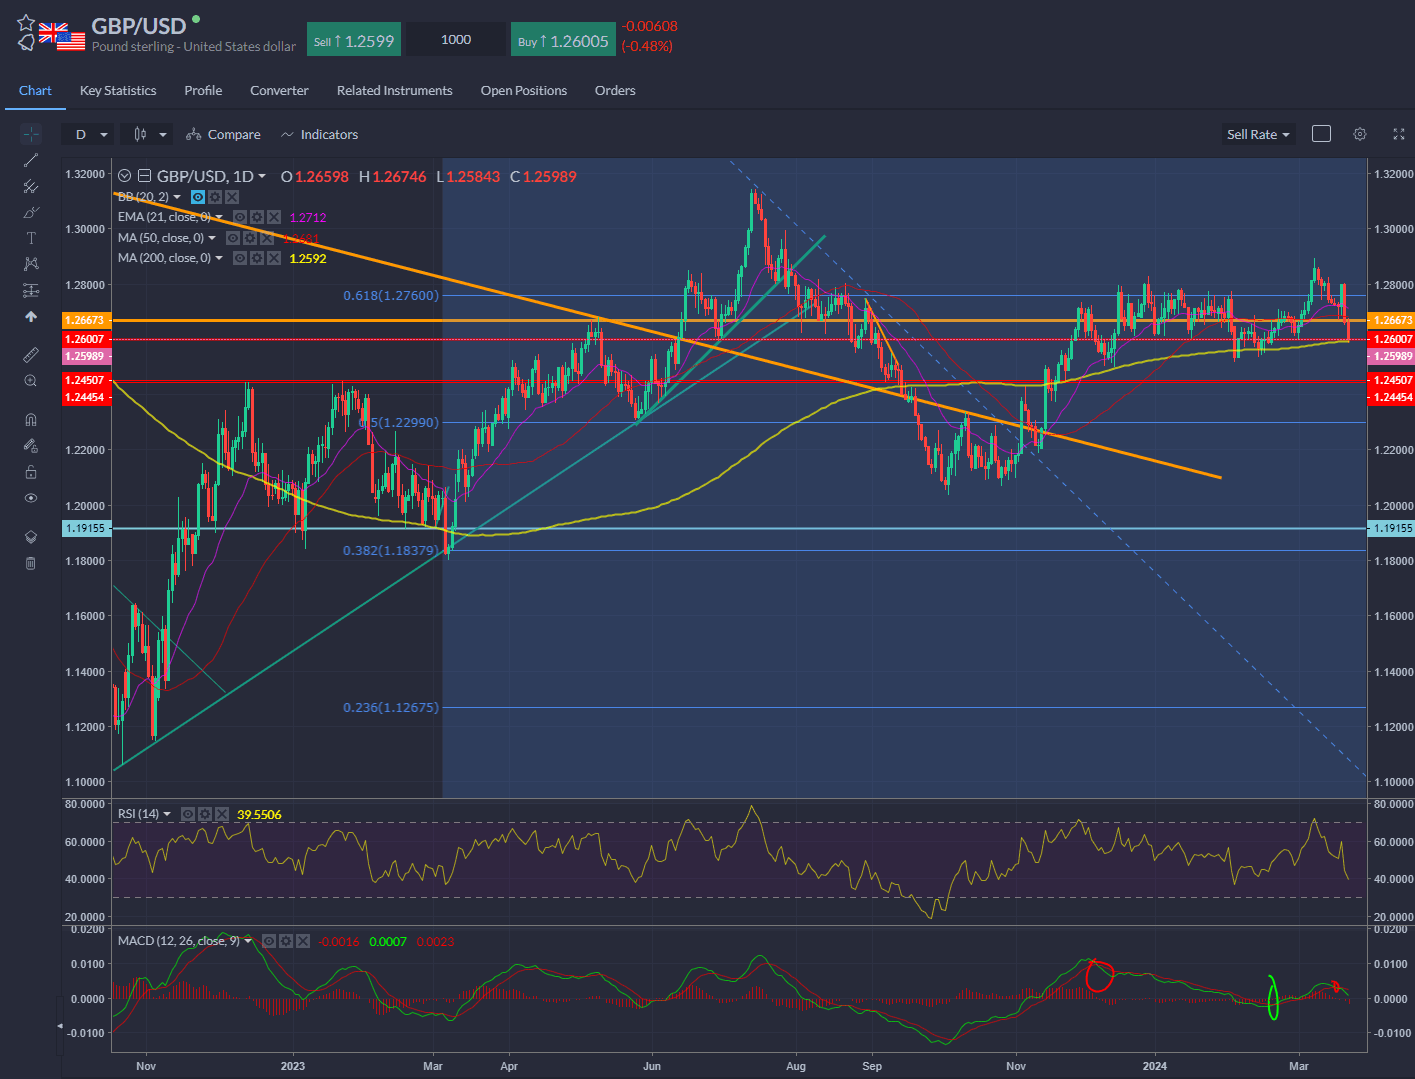
Task: Hide the RSI (14) indicator
Action: 188,814
